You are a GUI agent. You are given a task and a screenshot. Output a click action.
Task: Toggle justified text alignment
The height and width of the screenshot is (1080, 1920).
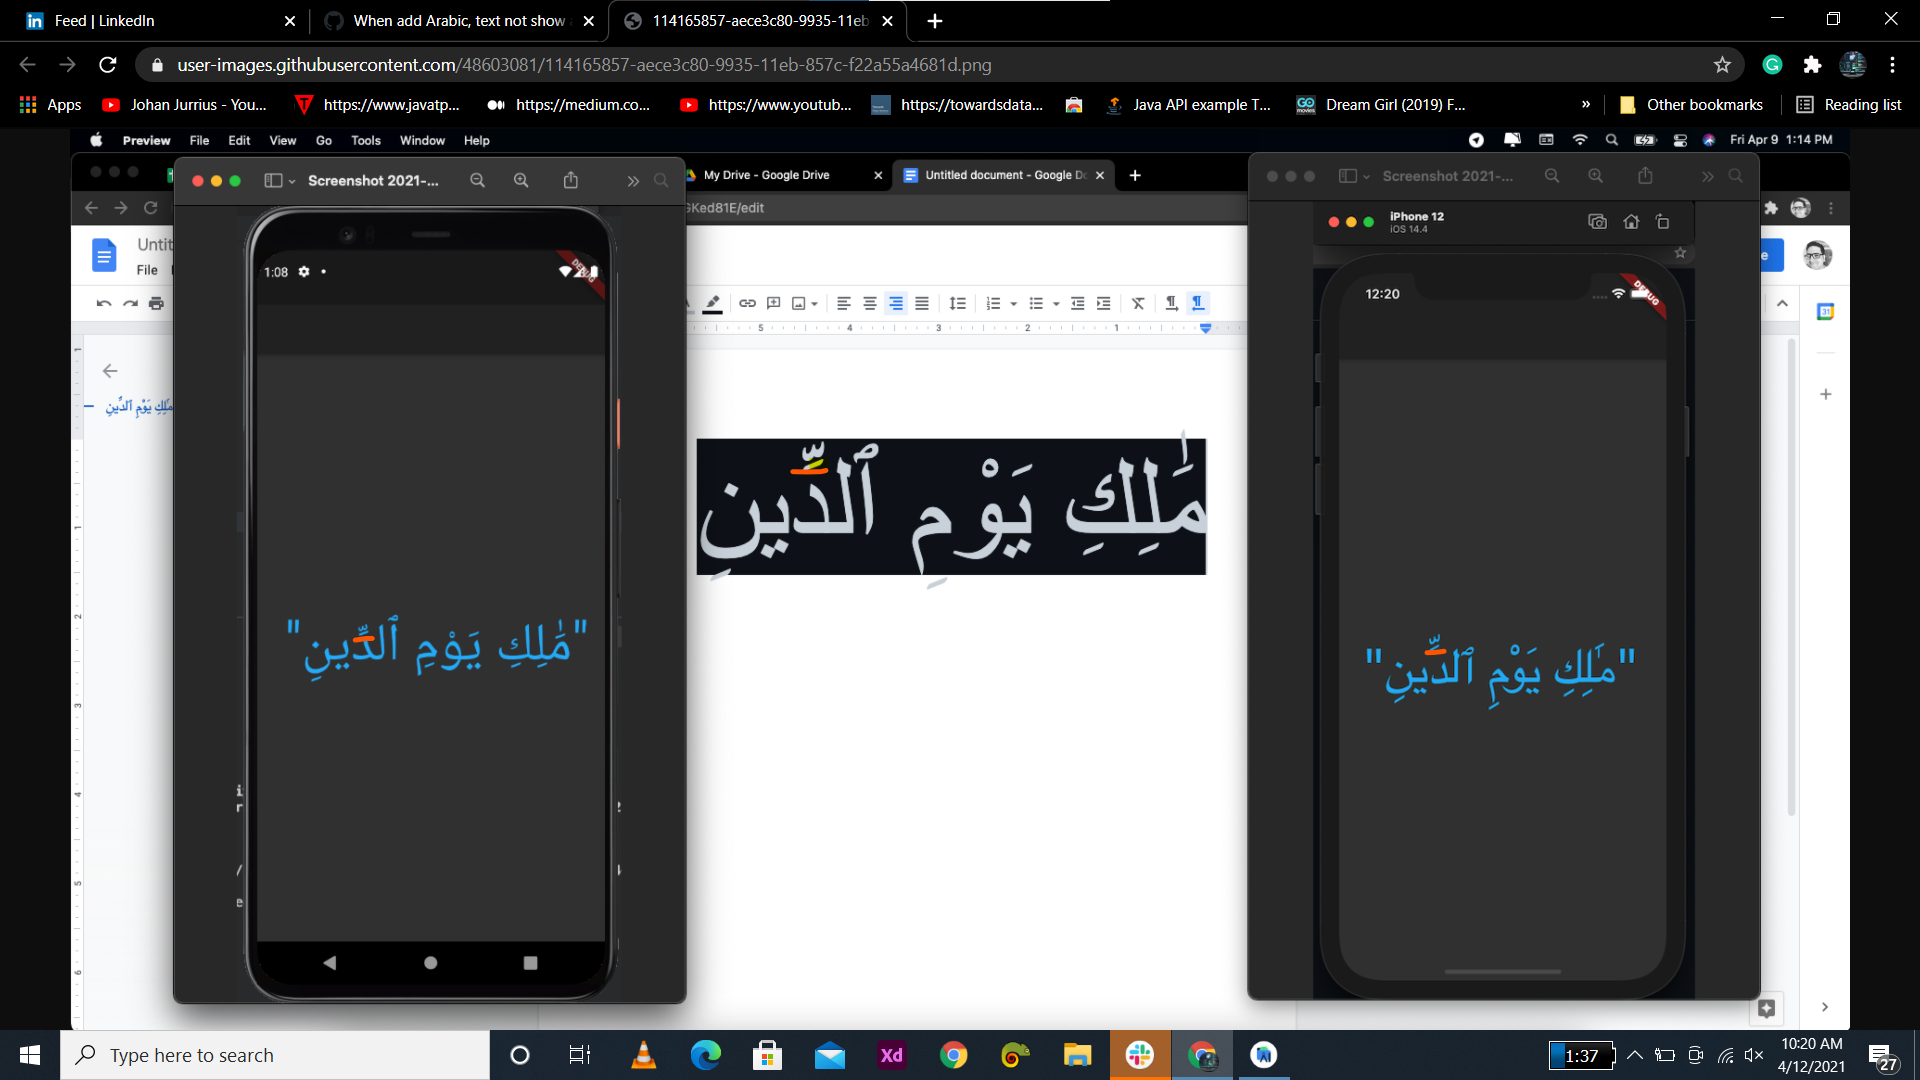tap(922, 303)
